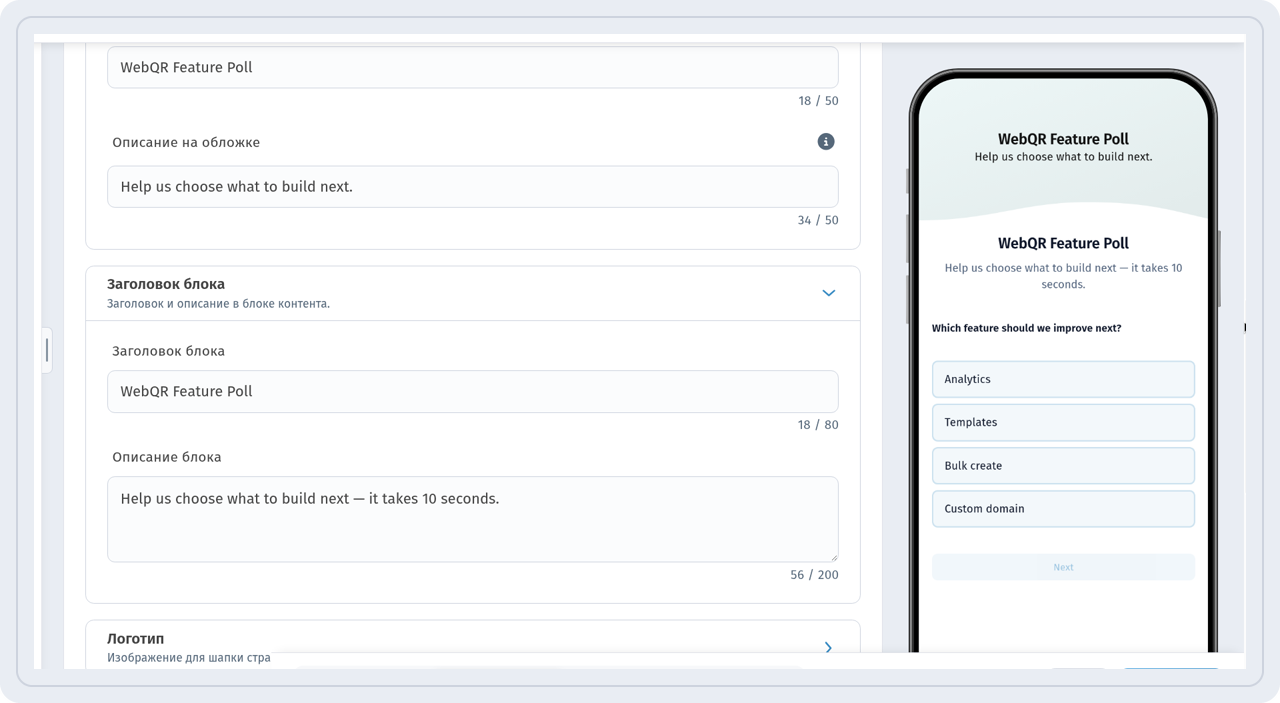
Task: Select the Custom domain poll answer
Action: pyautogui.click(x=1063, y=509)
